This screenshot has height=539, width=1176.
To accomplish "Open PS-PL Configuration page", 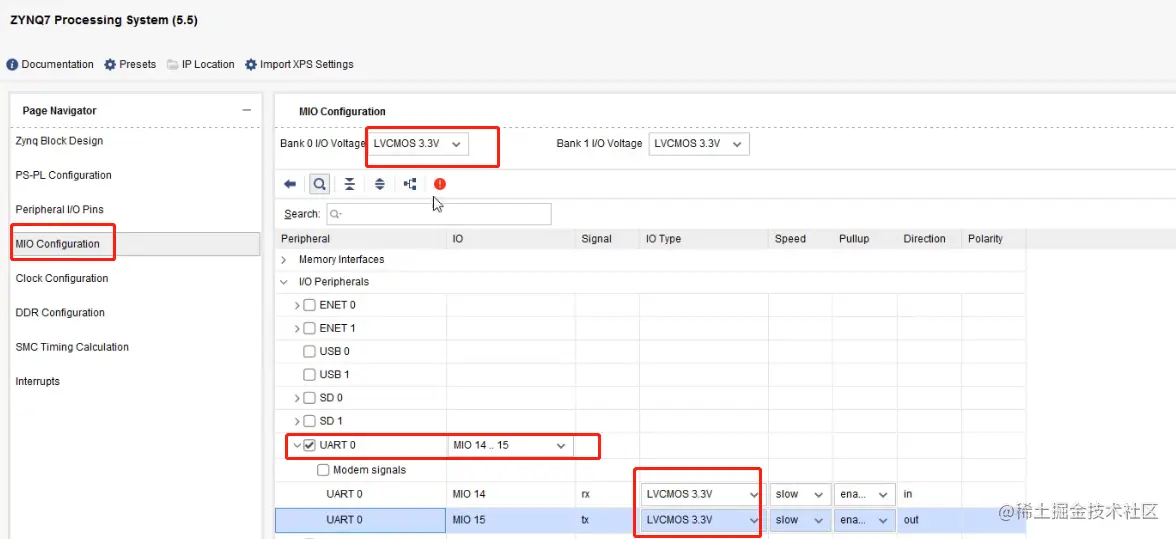I will point(64,175).
